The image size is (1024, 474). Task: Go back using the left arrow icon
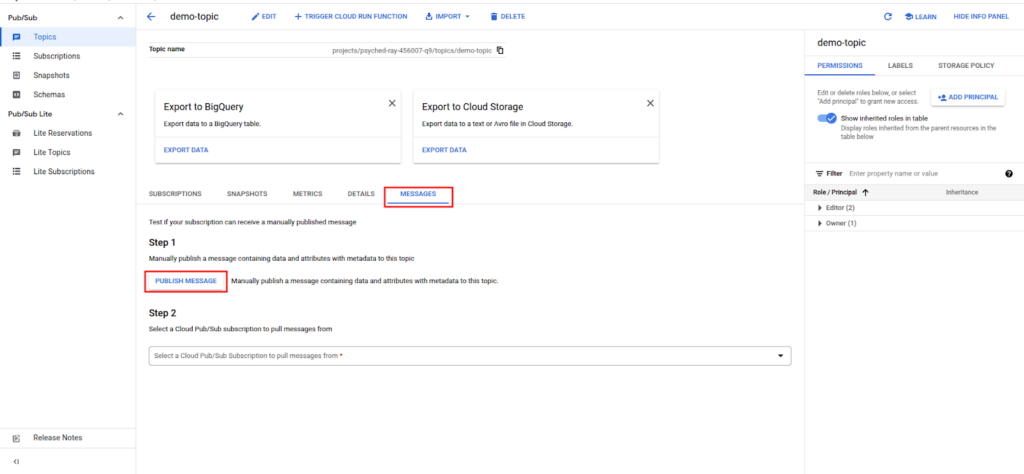152,16
